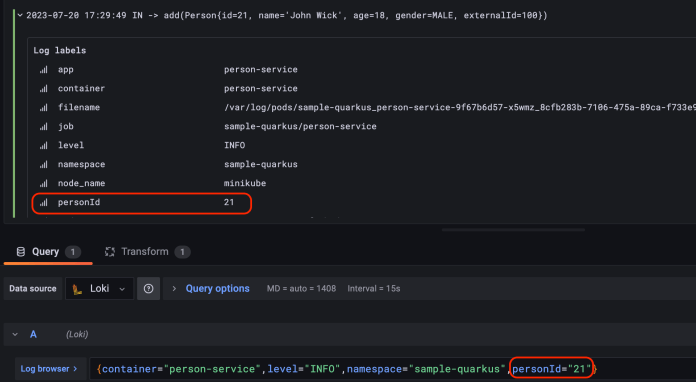Click the person-service value of container
Screen dimensions: 696x382
click(x=261, y=89)
